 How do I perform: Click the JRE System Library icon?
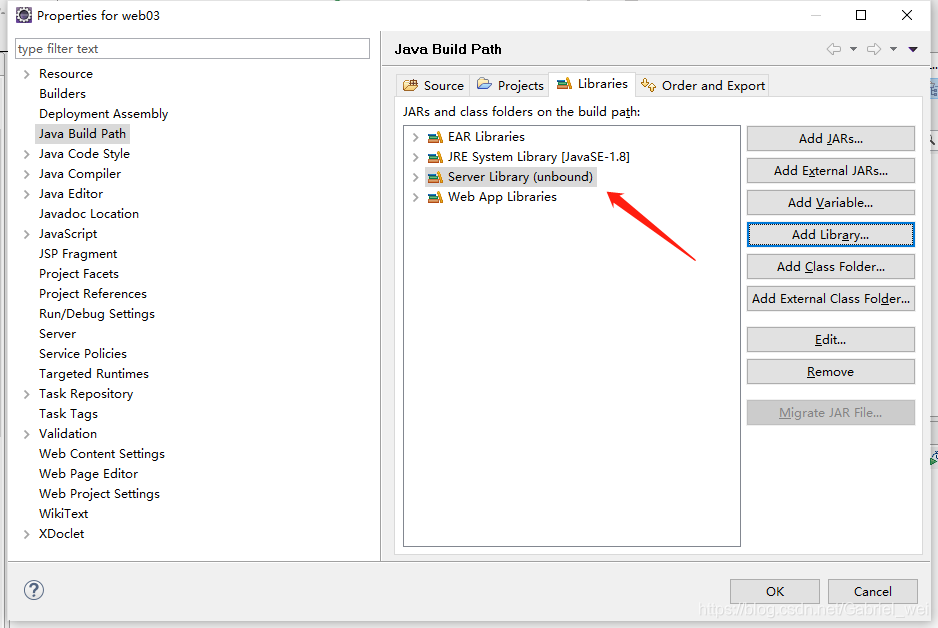(x=435, y=157)
